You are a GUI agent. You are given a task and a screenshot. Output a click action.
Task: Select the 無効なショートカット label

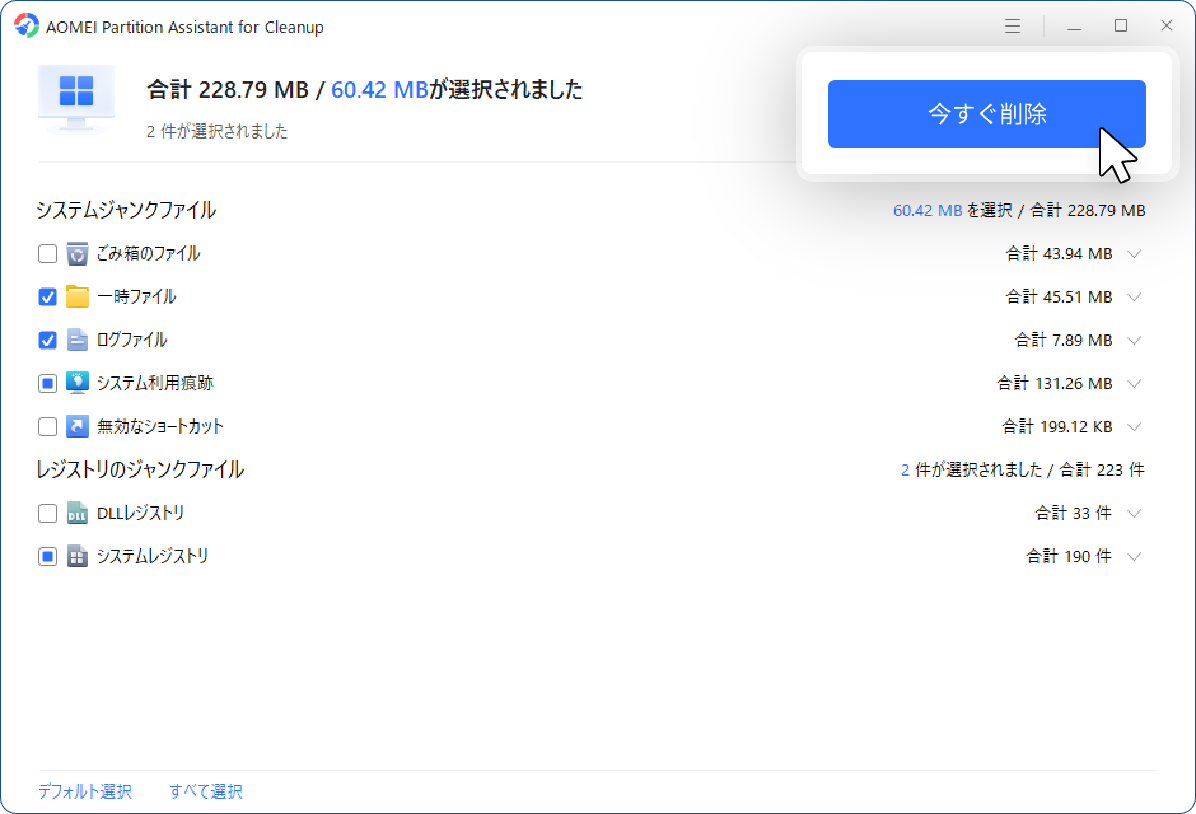160,426
